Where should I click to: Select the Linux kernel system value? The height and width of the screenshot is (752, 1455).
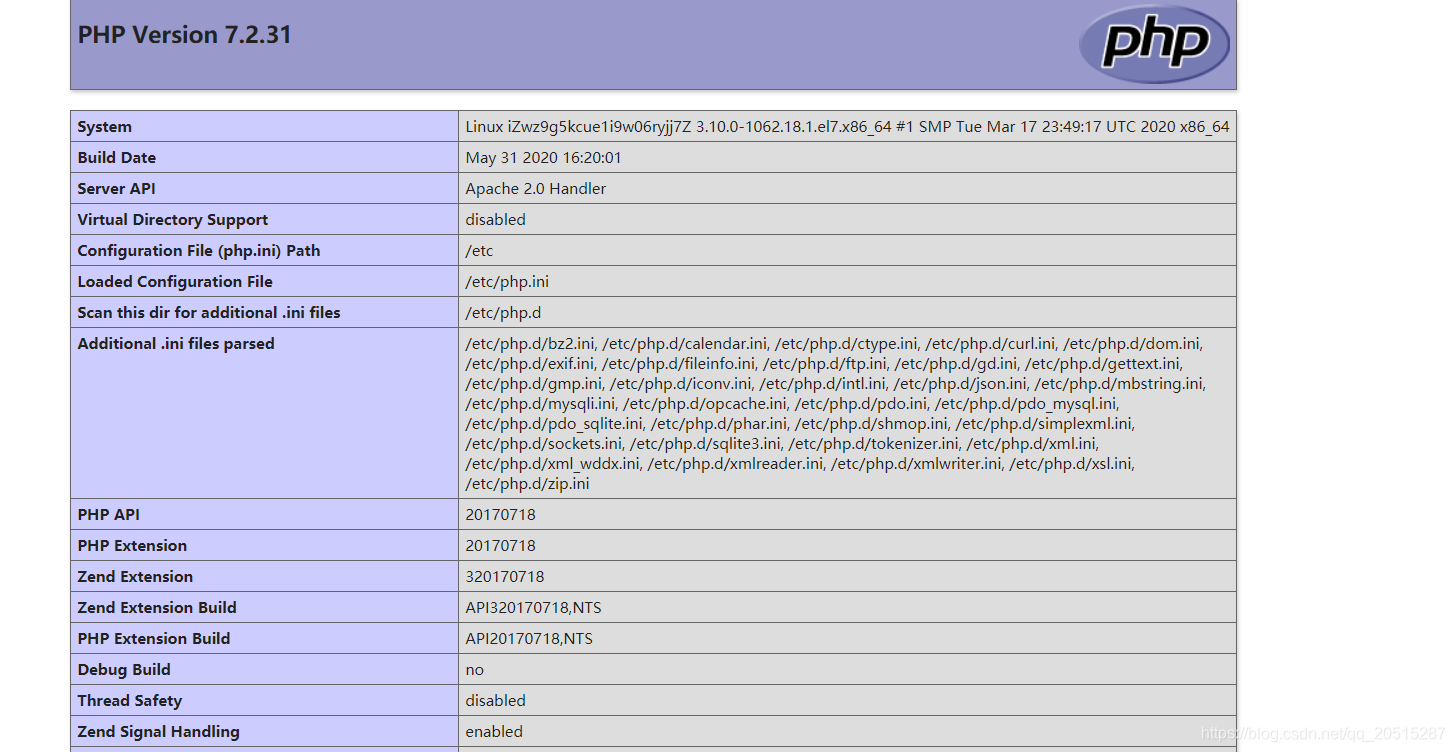[x=847, y=127]
